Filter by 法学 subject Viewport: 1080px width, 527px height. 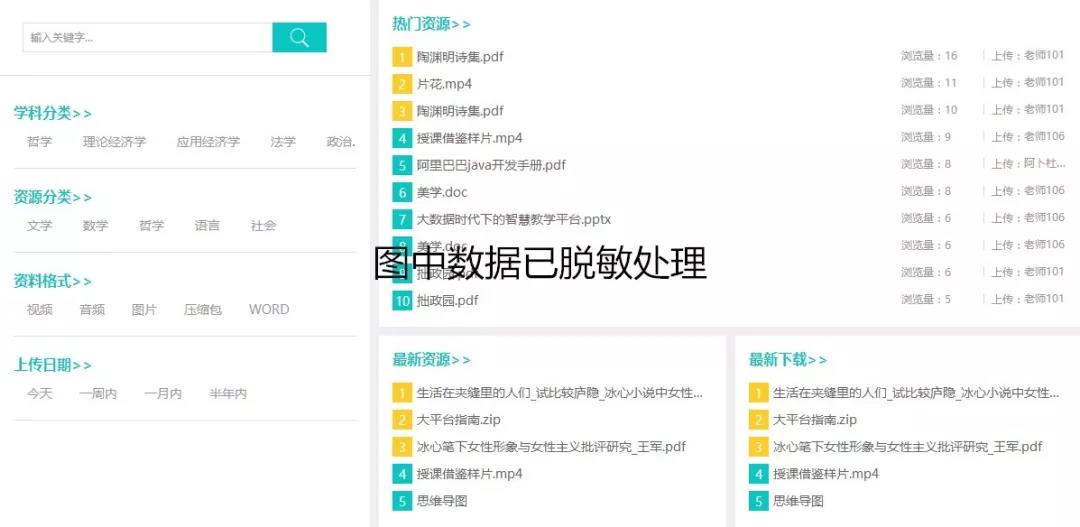(283, 142)
